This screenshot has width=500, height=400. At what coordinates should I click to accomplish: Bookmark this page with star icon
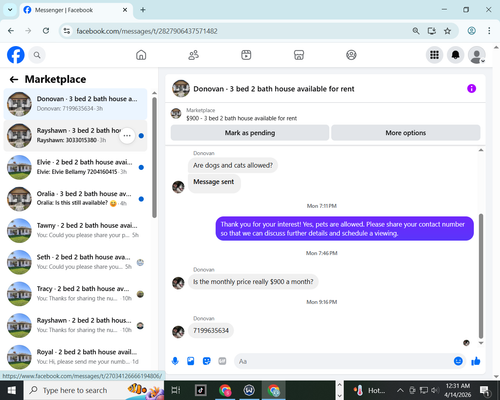coord(447,31)
